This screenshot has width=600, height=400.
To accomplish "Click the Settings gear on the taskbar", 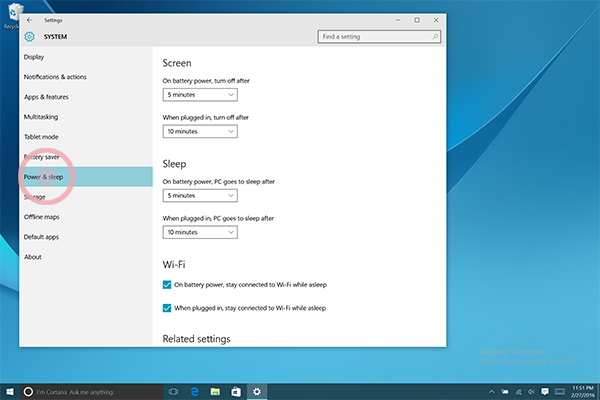I will (257, 392).
